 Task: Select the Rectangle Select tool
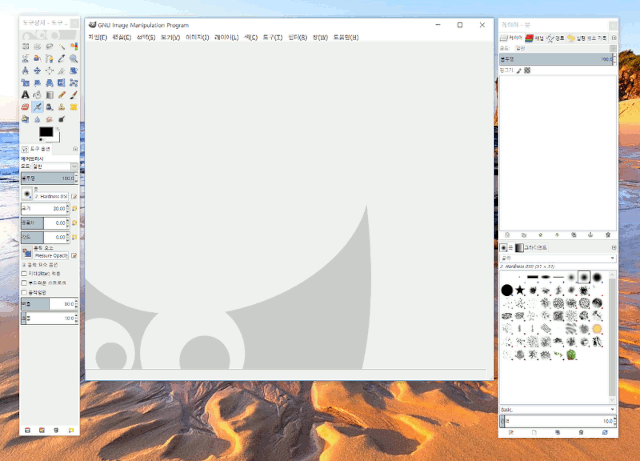pos(26,46)
